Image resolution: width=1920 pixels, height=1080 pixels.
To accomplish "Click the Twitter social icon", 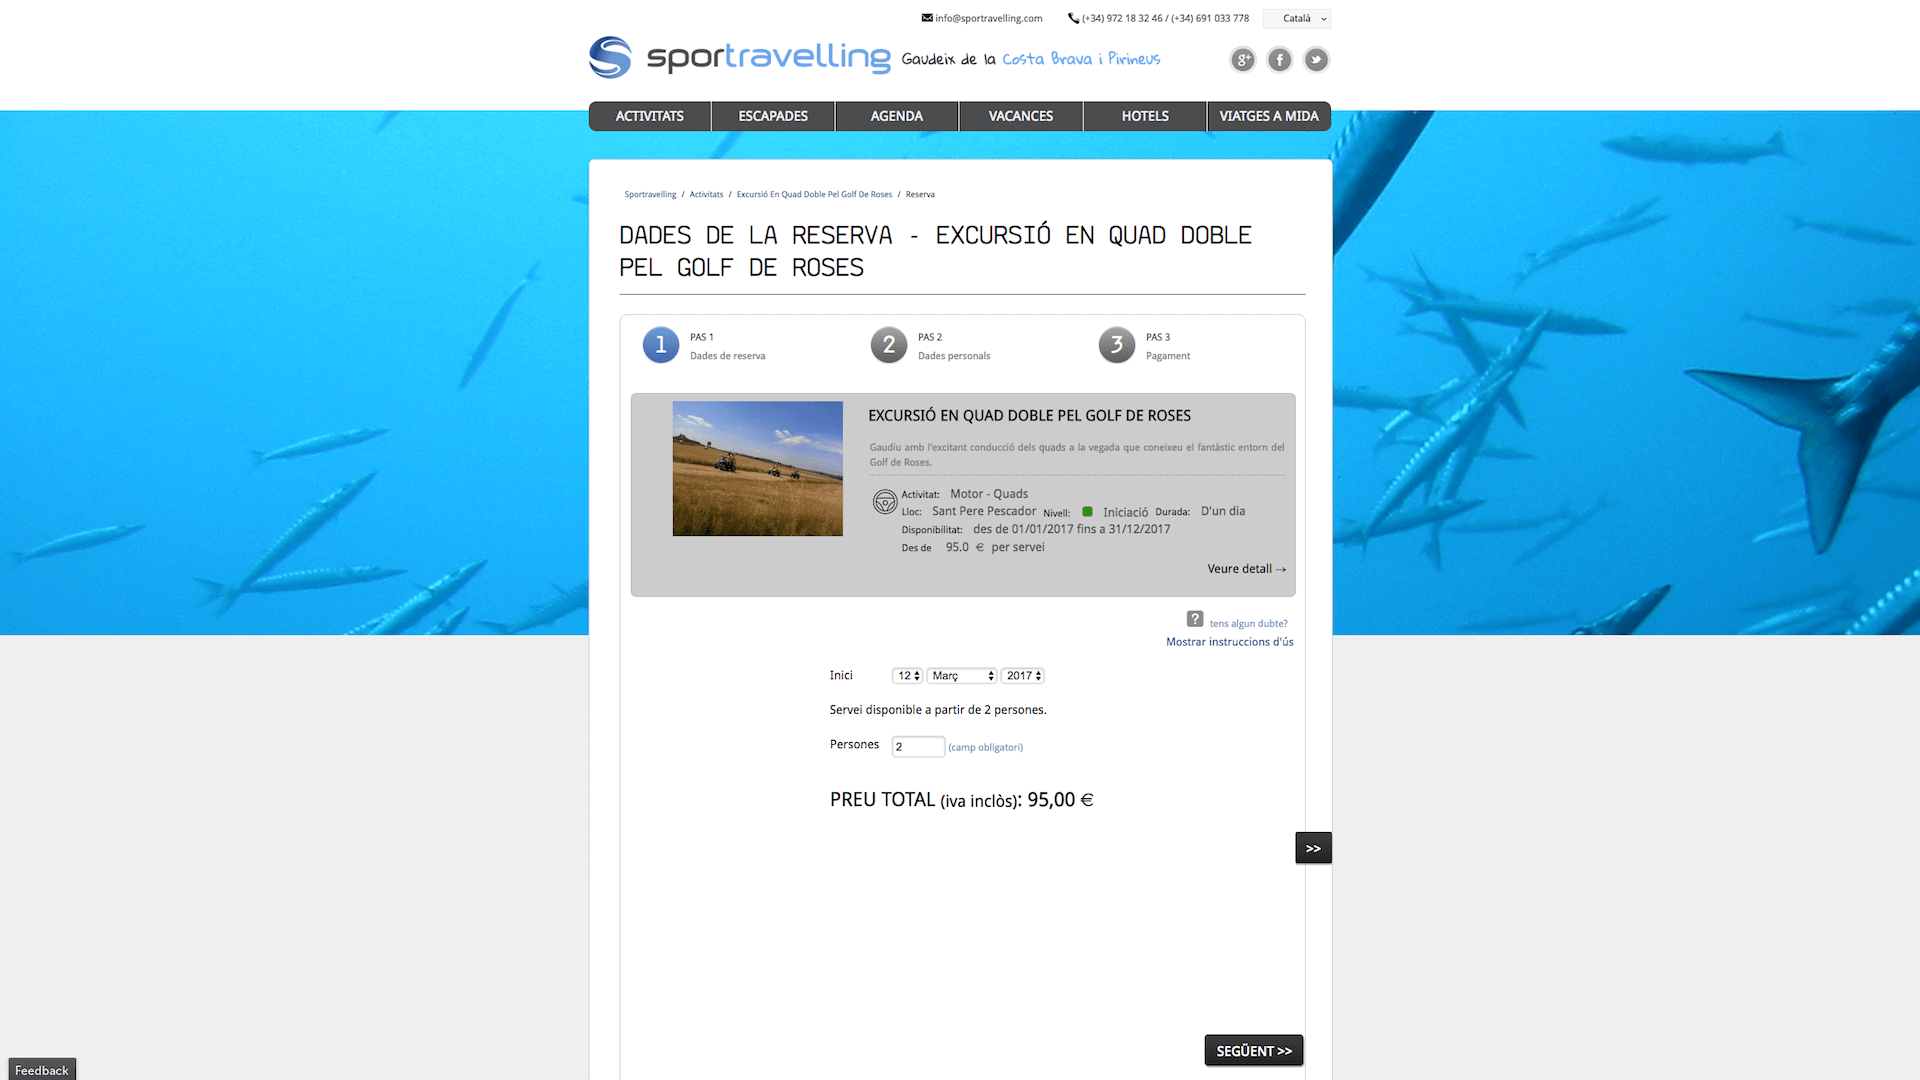I will click(1315, 59).
